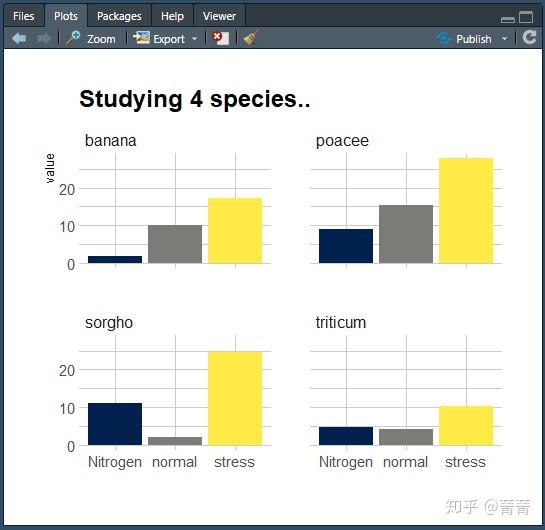Open the Viewer tab
Image resolution: width=545 pixels, height=530 pixels.
[219, 16]
